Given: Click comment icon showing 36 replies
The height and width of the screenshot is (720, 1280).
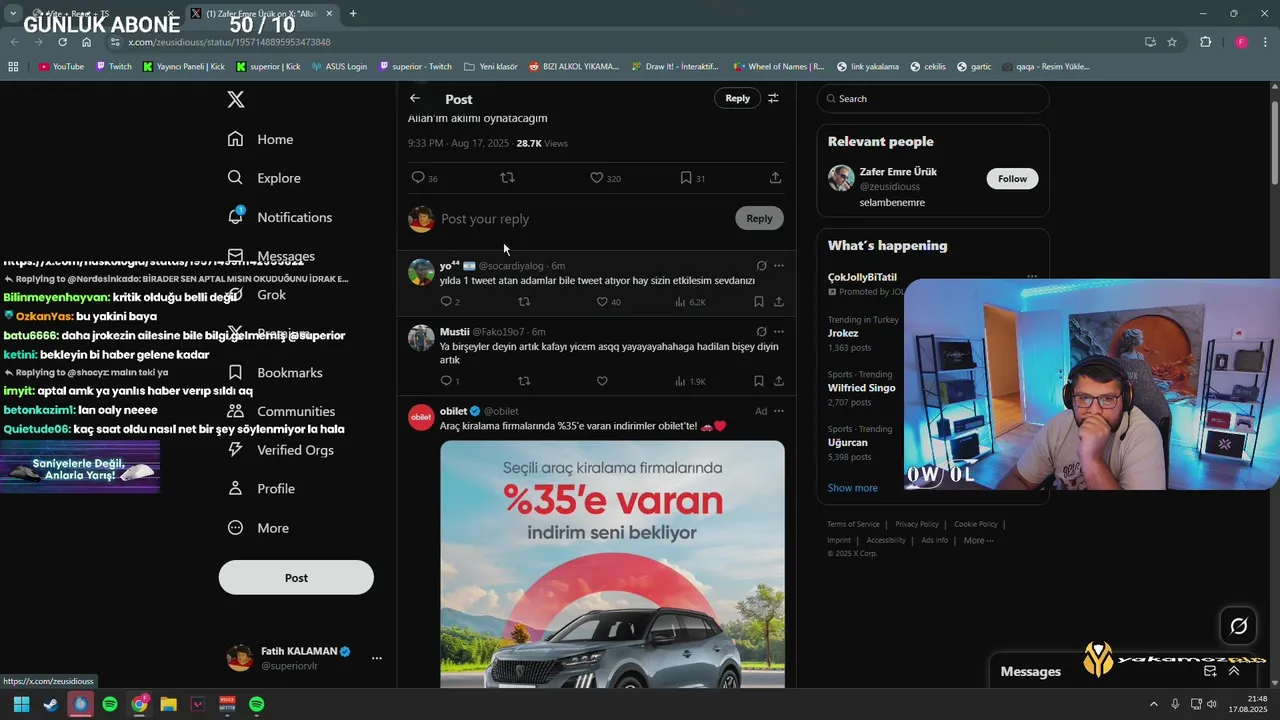Looking at the screenshot, I should point(425,178).
